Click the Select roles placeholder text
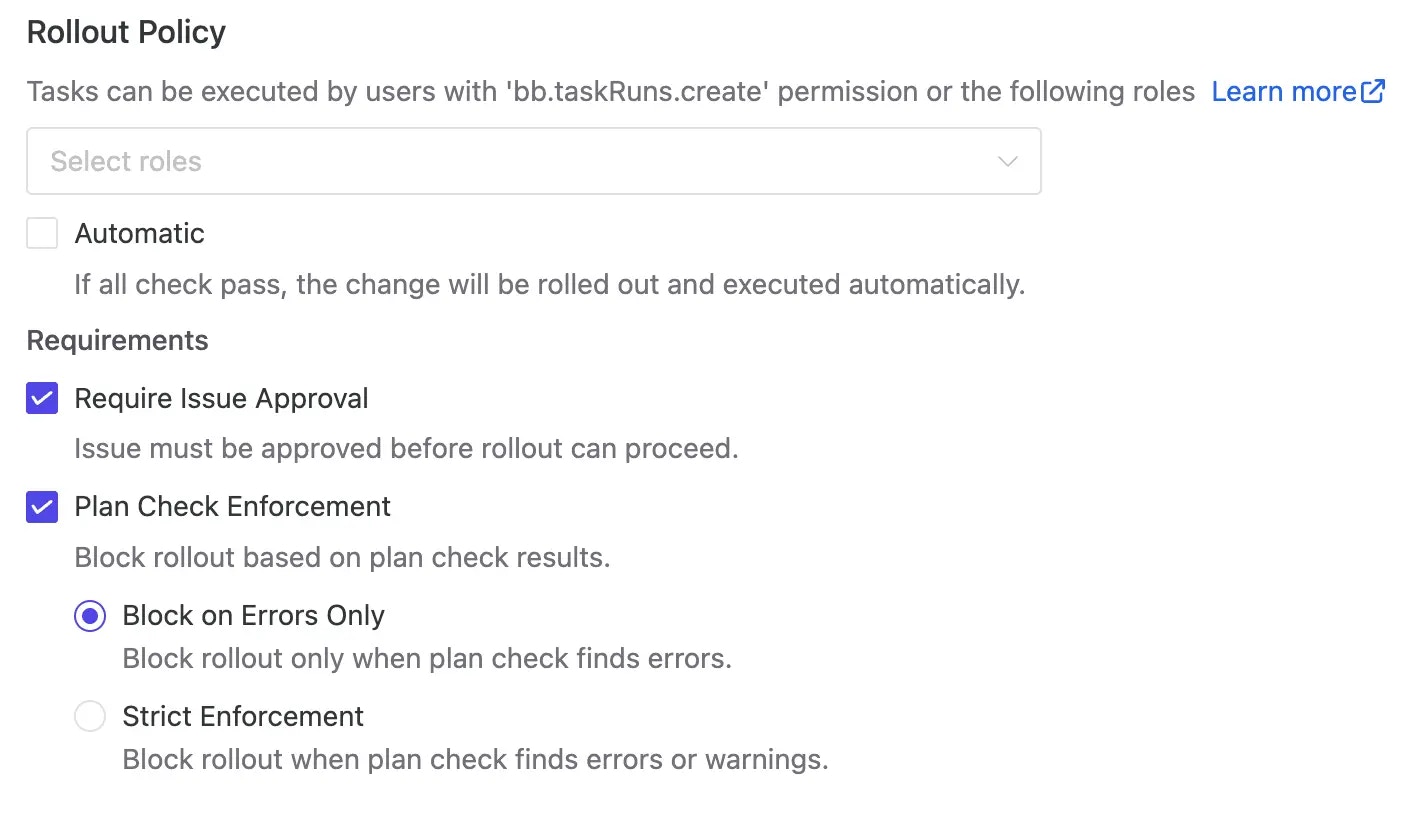This screenshot has height=826, width=1420. pyautogui.click(x=125, y=161)
